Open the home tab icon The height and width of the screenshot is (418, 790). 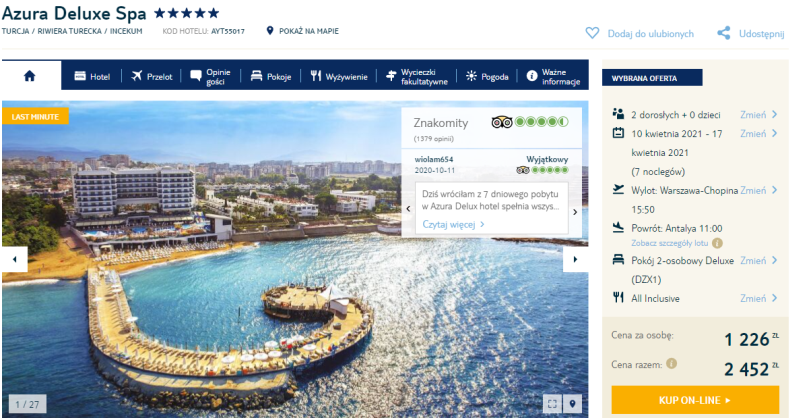point(30,76)
